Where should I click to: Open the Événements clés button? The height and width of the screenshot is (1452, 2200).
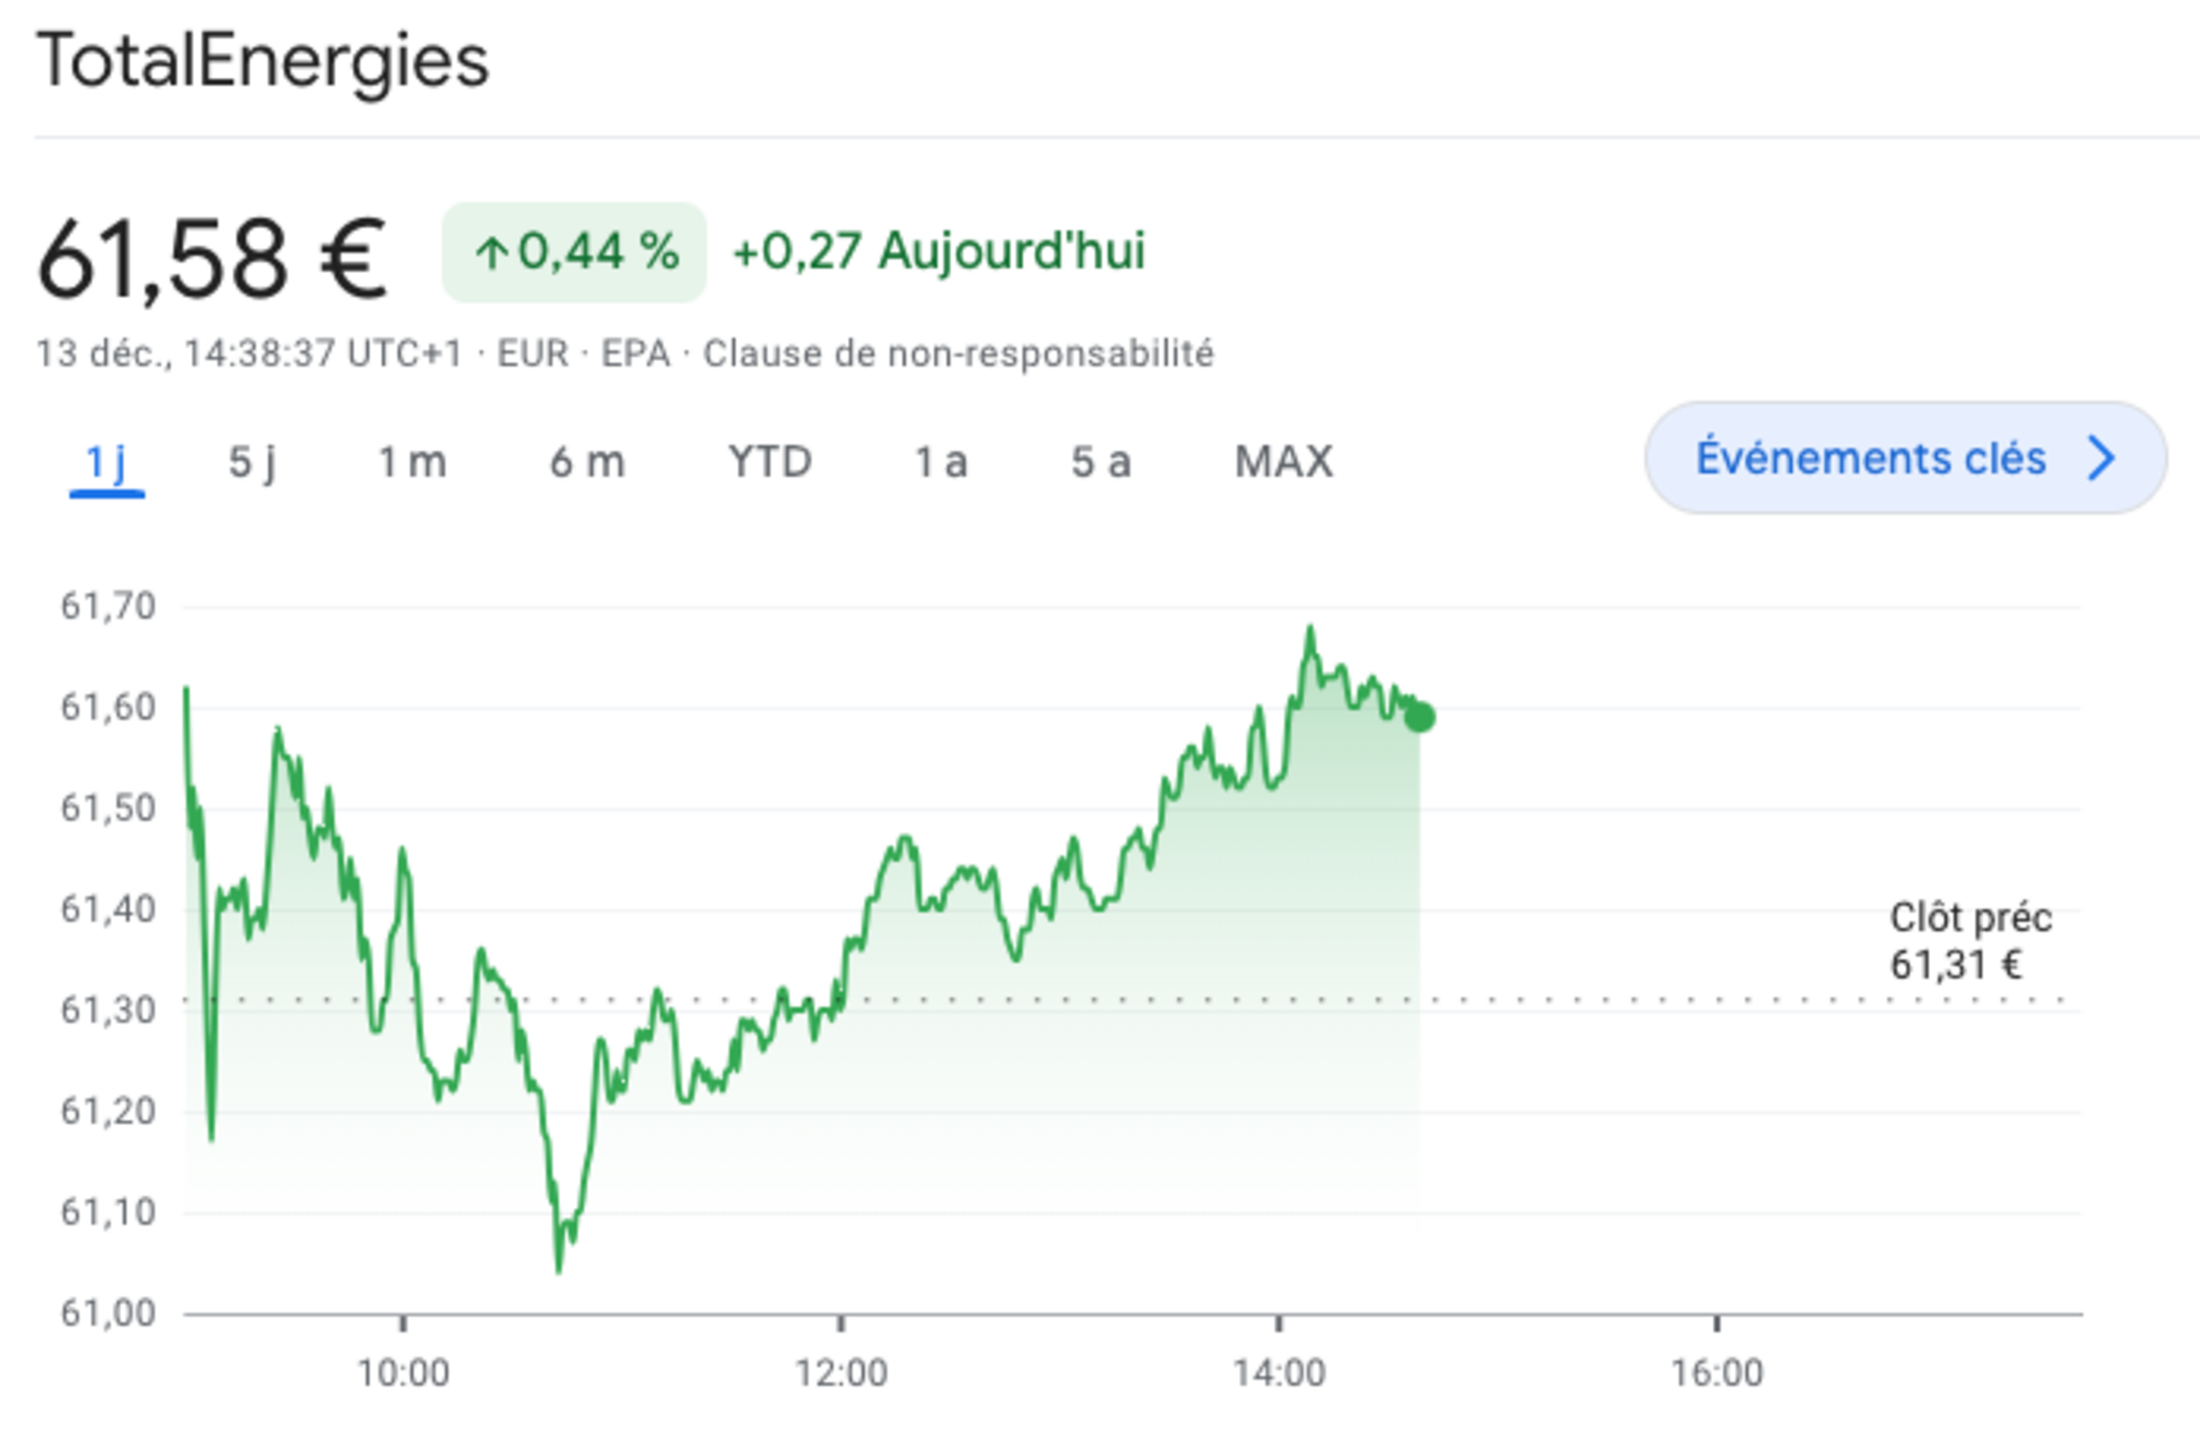point(1870,459)
